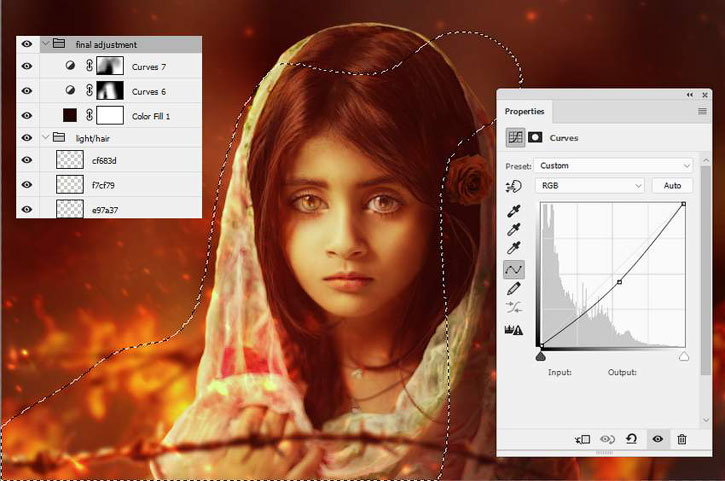The image size is (725, 481).
Task: Click the middle control point on the curve
Action: pyautogui.click(x=620, y=282)
